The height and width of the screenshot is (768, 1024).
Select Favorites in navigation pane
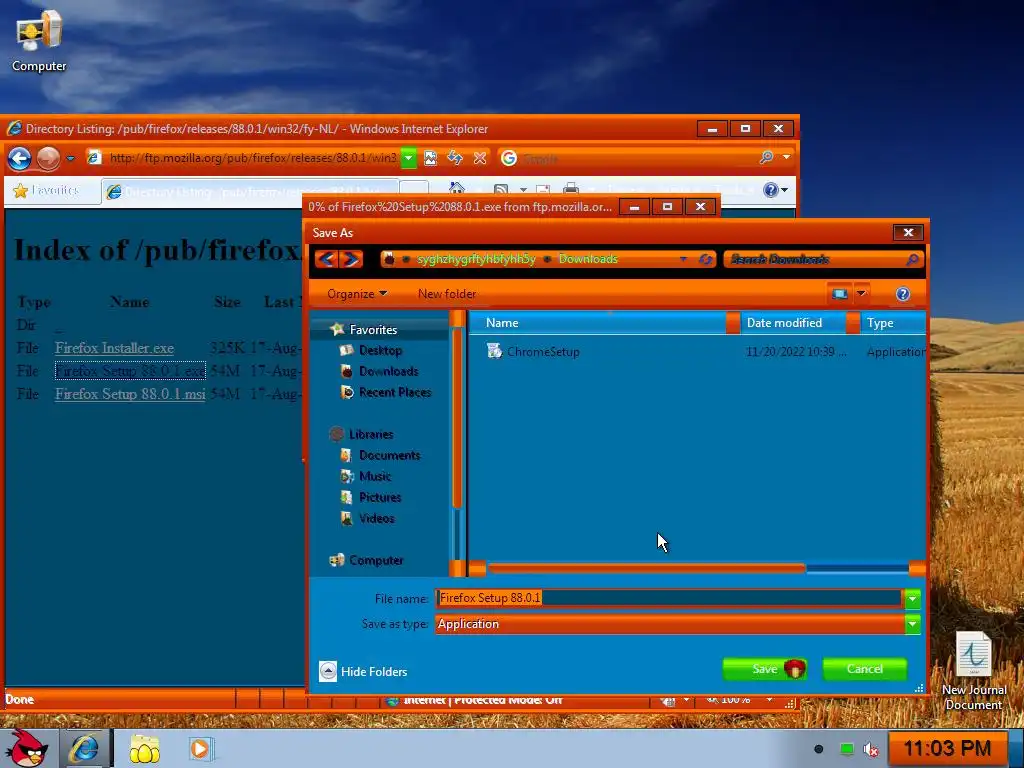point(373,330)
